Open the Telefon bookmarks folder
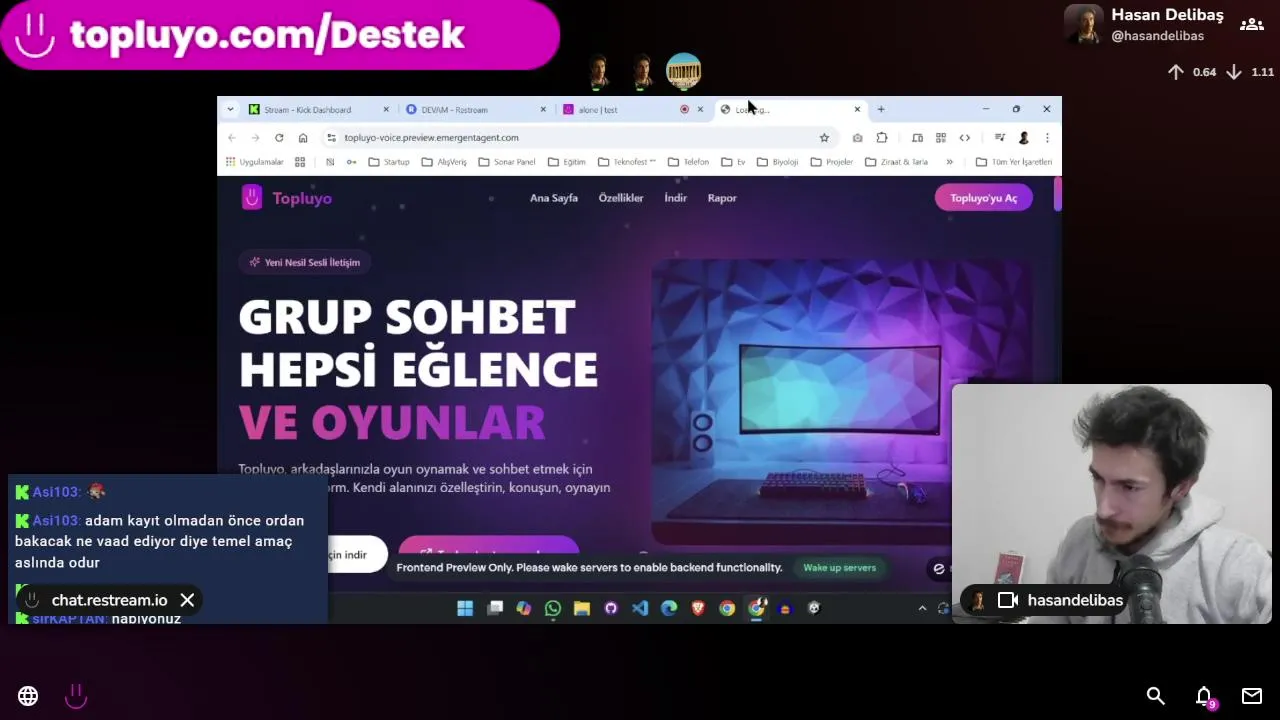 [x=688, y=162]
